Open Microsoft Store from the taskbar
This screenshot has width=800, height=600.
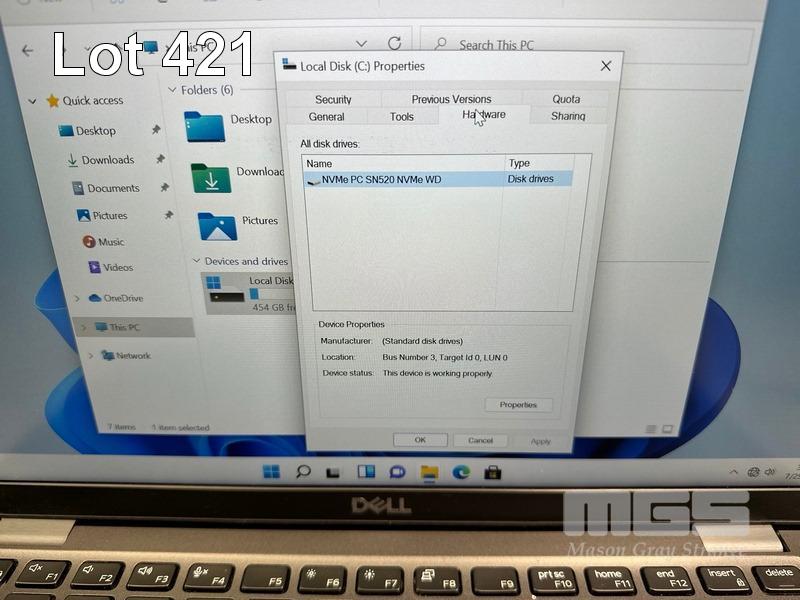tap(493, 472)
